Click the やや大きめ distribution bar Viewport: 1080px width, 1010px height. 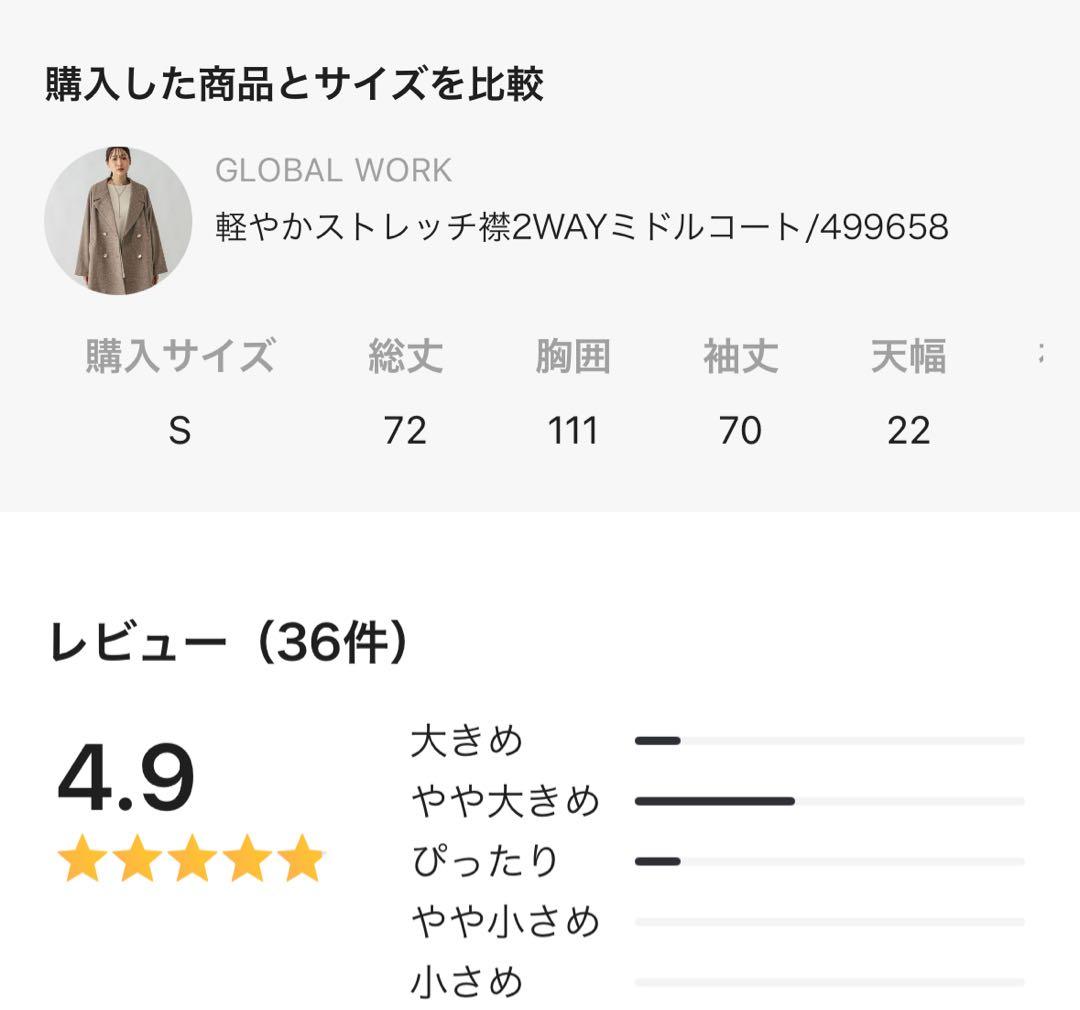(715, 798)
